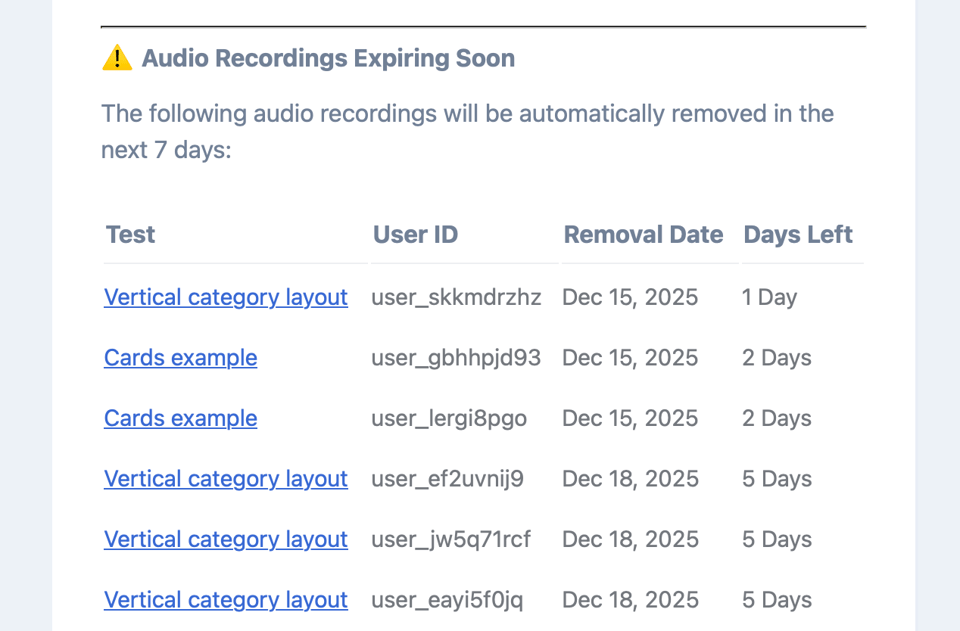
Task: Click the Test column header
Action: pyautogui.click(x=130, y=235)
